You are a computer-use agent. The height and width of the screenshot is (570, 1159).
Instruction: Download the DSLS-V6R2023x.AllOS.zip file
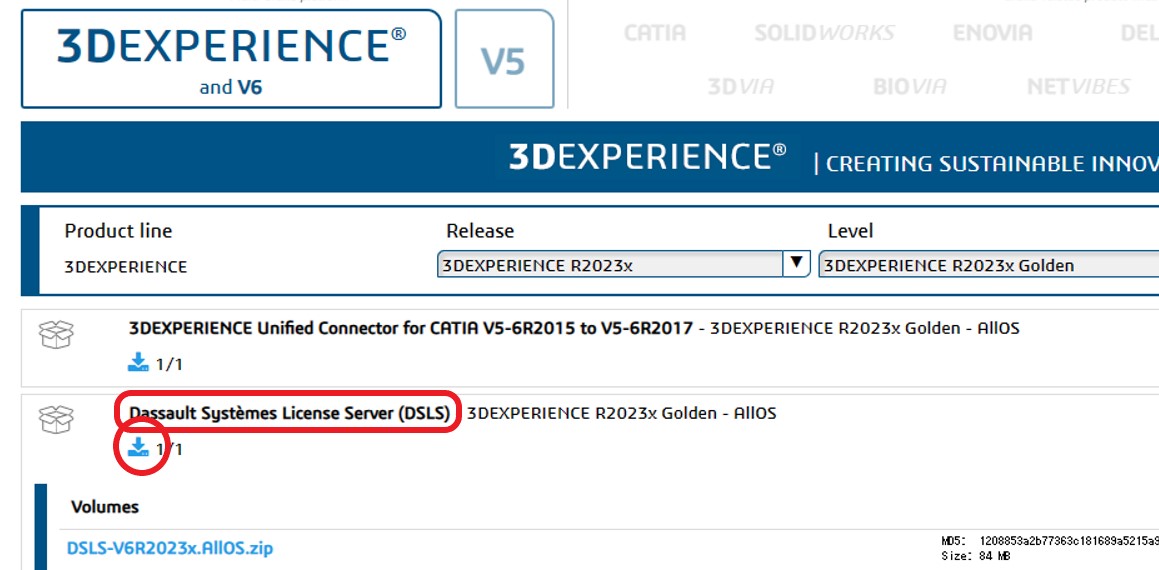[x=170, y=548]
